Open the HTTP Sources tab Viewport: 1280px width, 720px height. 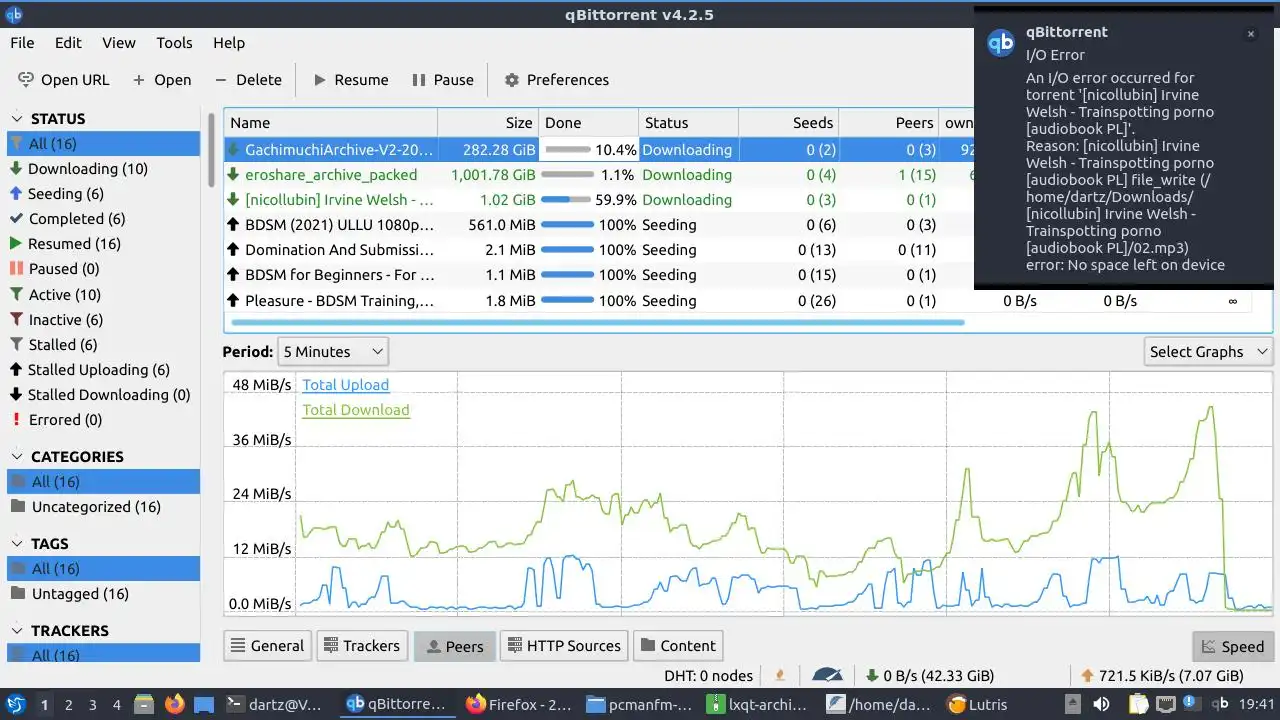563,646
